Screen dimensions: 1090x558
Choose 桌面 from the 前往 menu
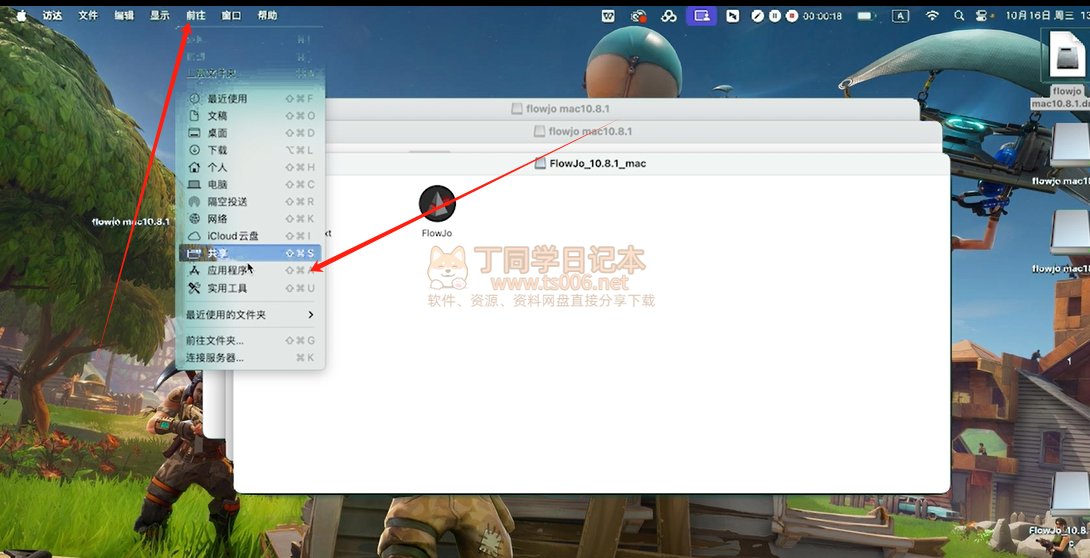pos(251,133)
